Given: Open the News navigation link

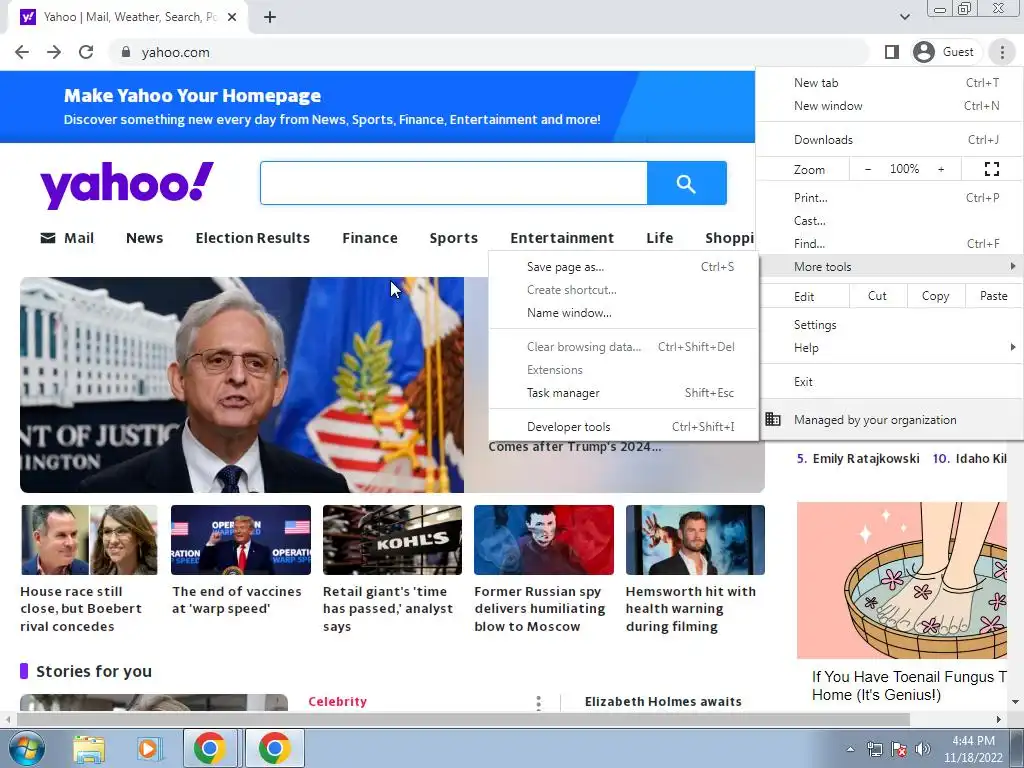Looking at the screenshot, I should [144, 238].
